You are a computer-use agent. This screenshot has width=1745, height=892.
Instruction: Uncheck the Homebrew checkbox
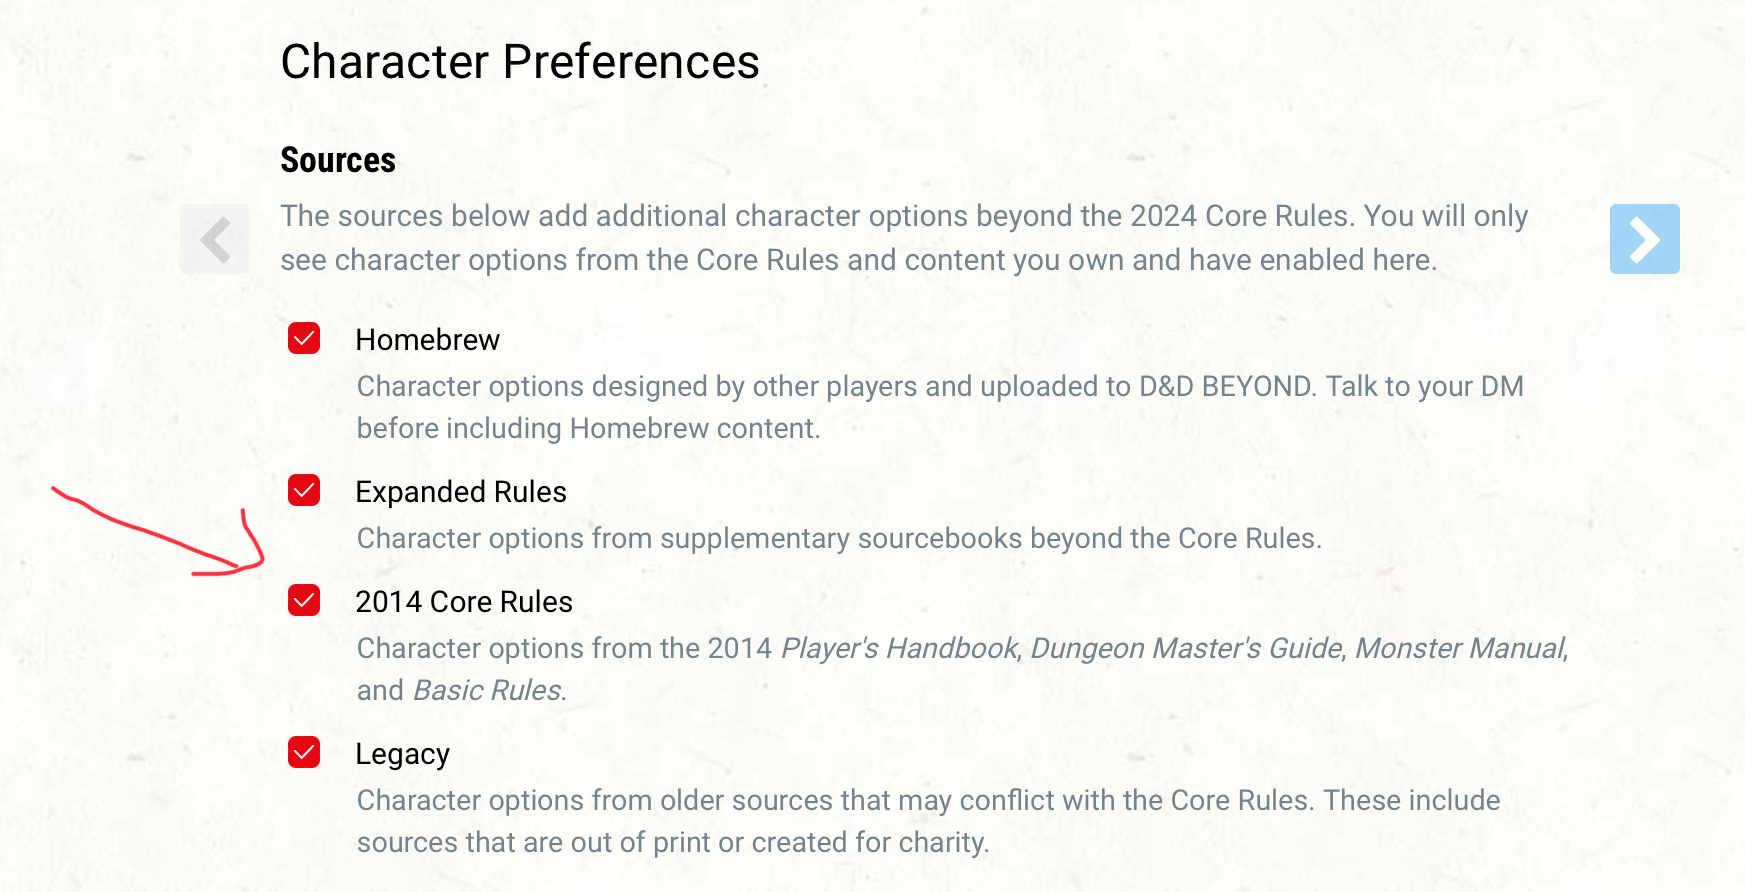point(304,339)
